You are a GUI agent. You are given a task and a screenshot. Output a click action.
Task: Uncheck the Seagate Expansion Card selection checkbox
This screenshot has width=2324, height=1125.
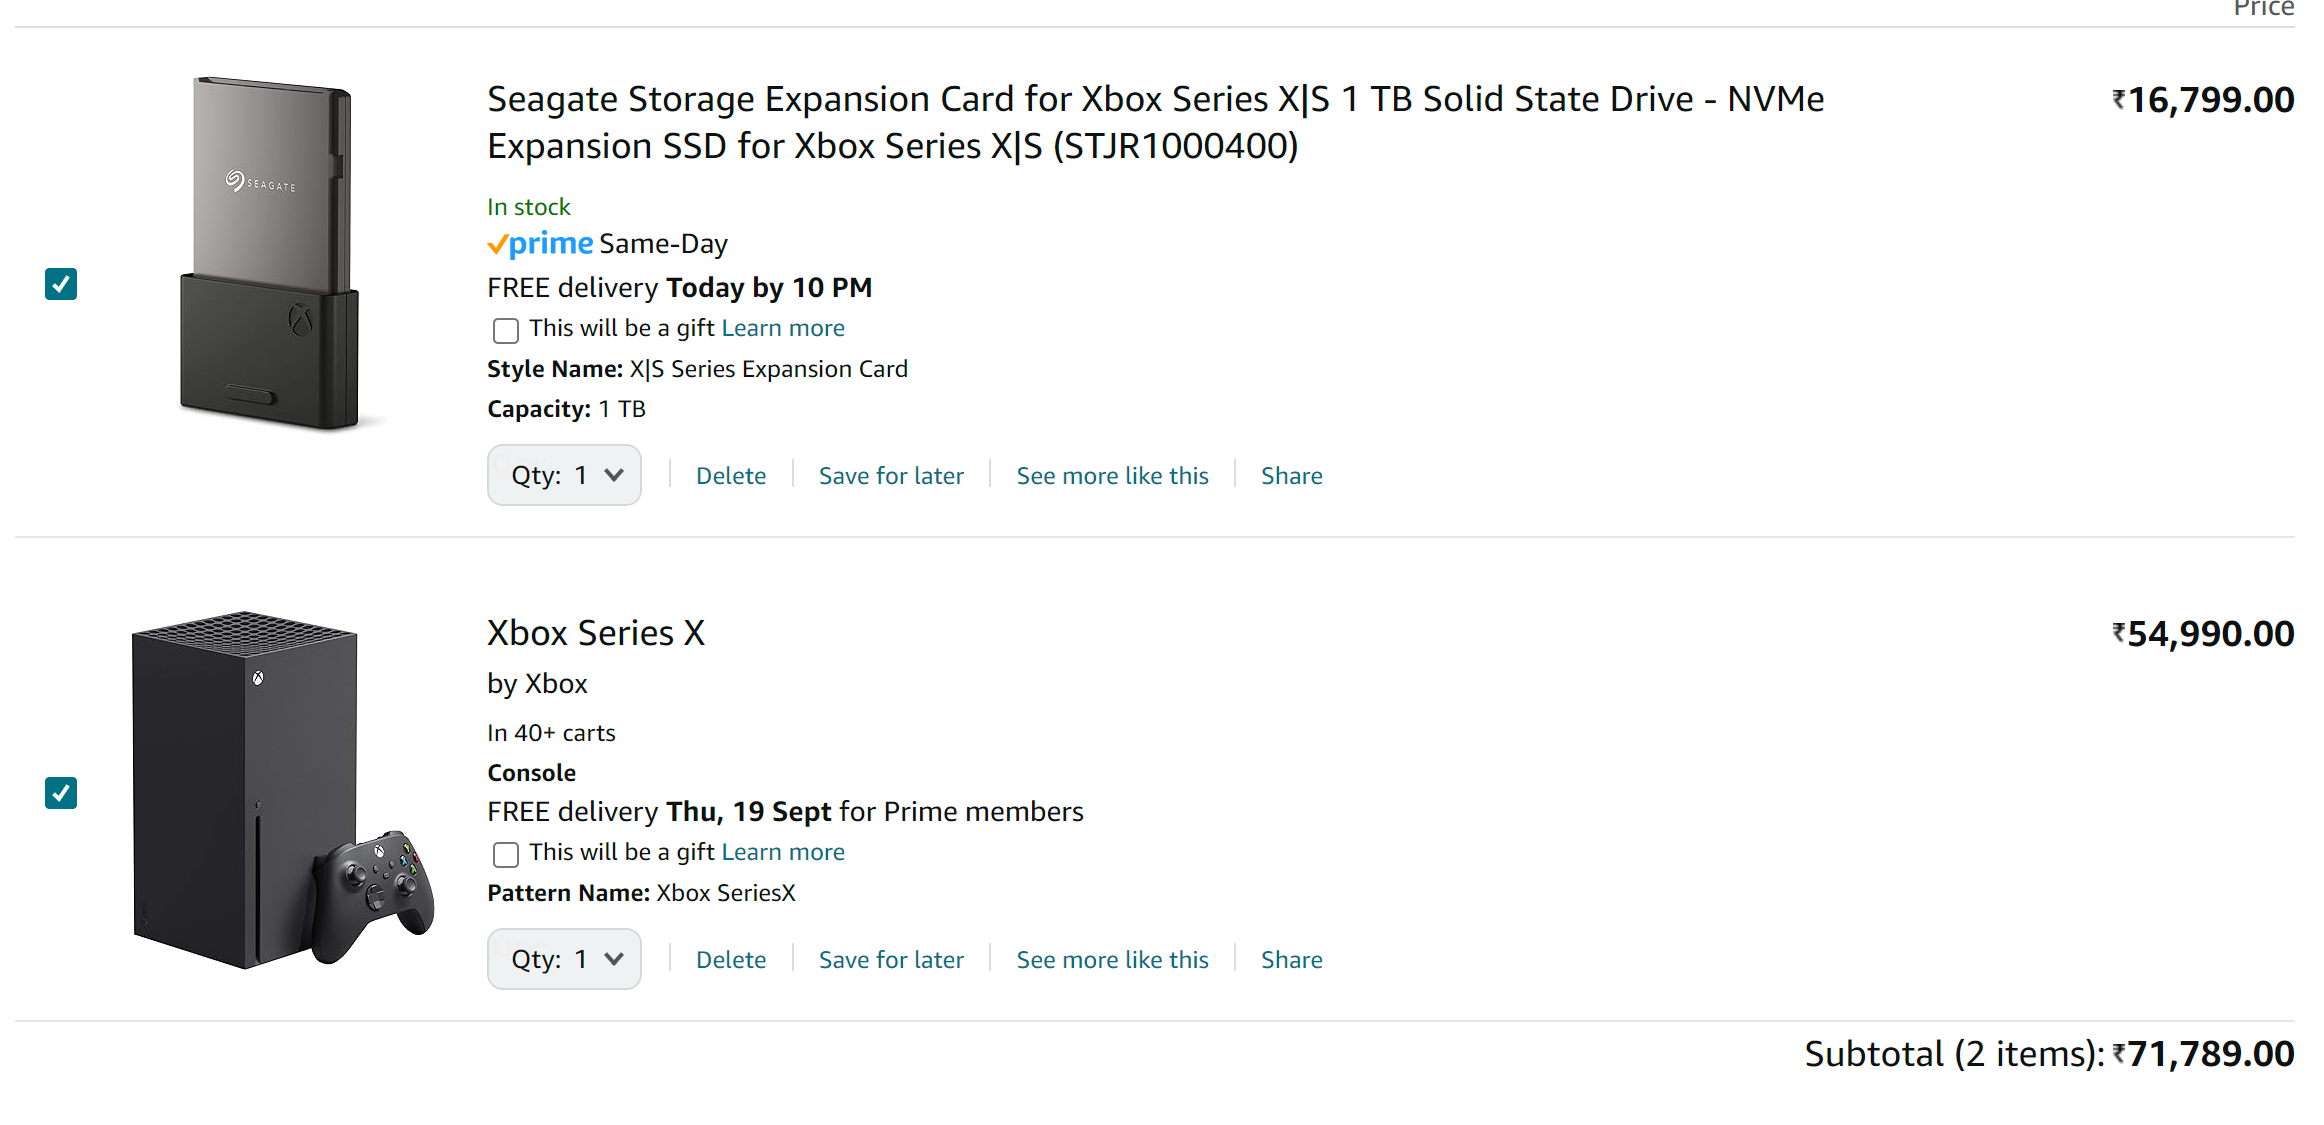pos(61,284)
